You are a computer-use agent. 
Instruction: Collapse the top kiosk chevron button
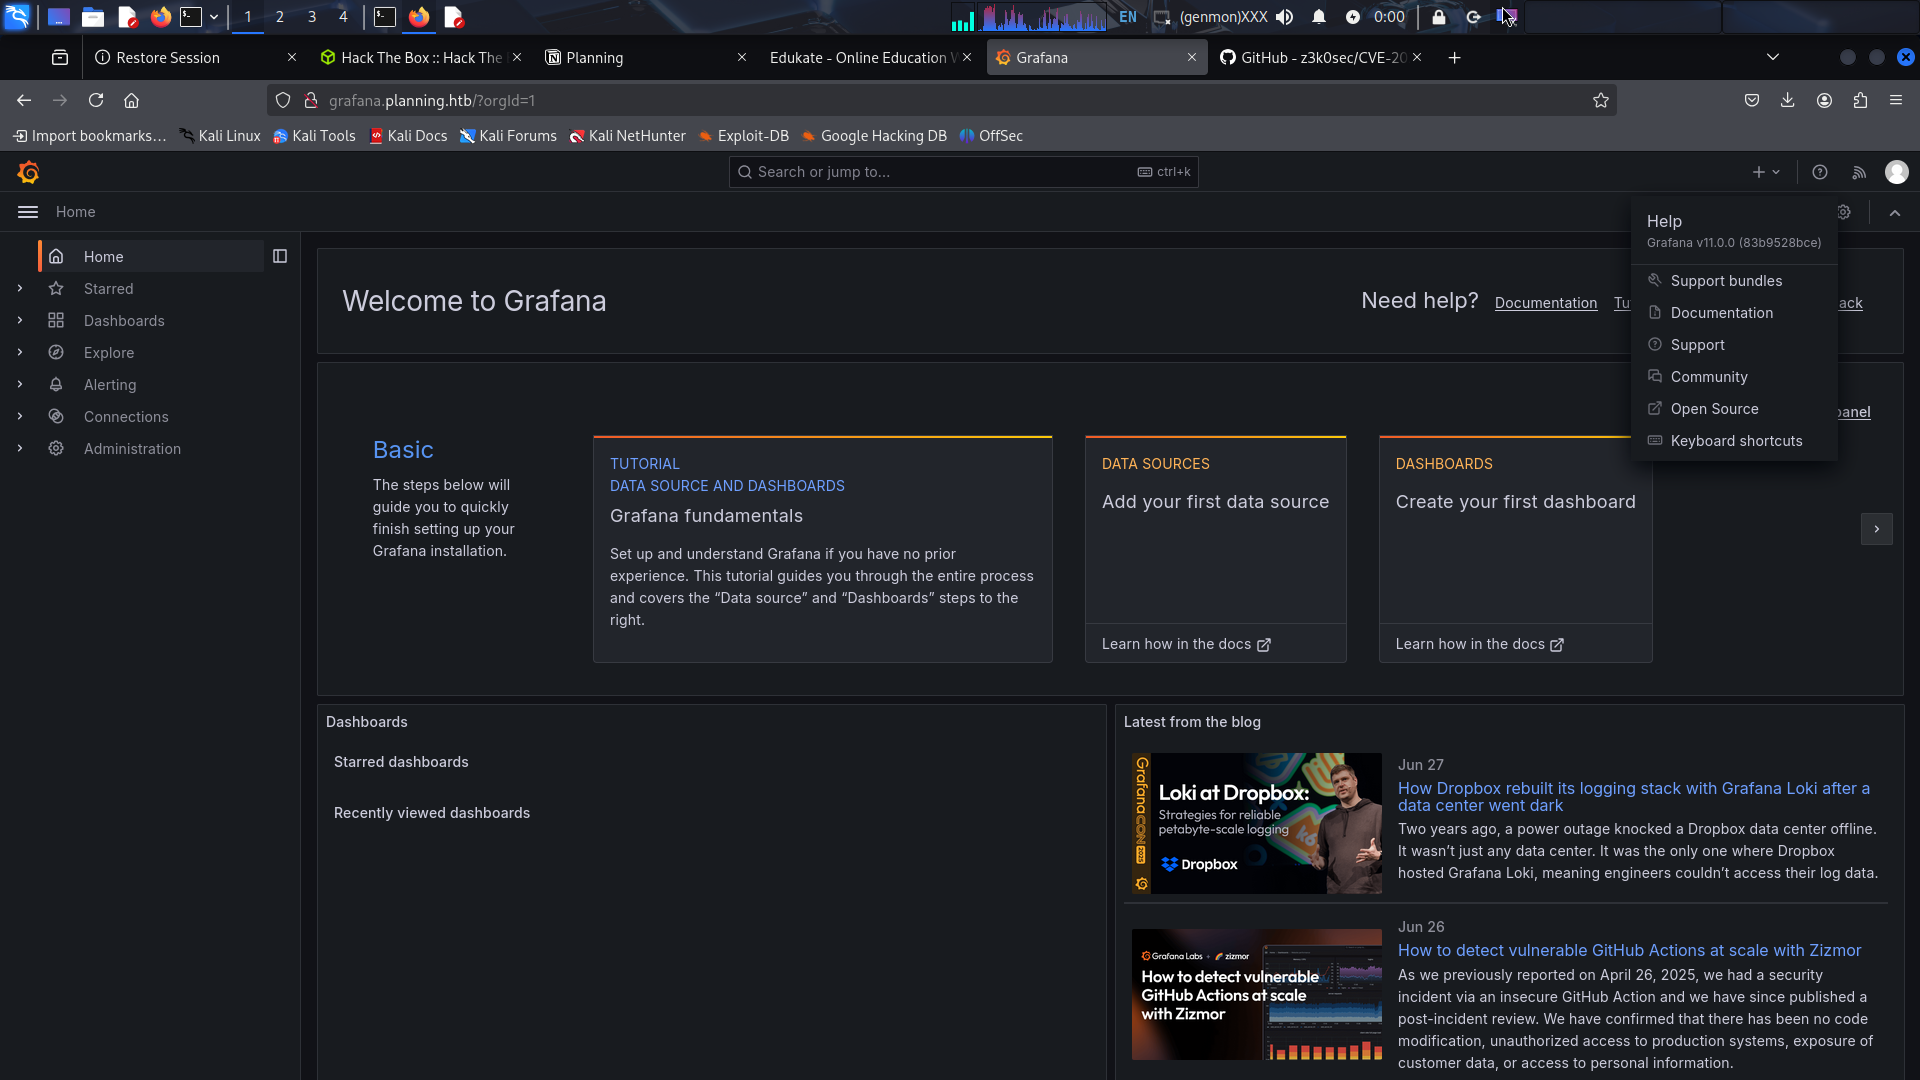pos(1895,213)
